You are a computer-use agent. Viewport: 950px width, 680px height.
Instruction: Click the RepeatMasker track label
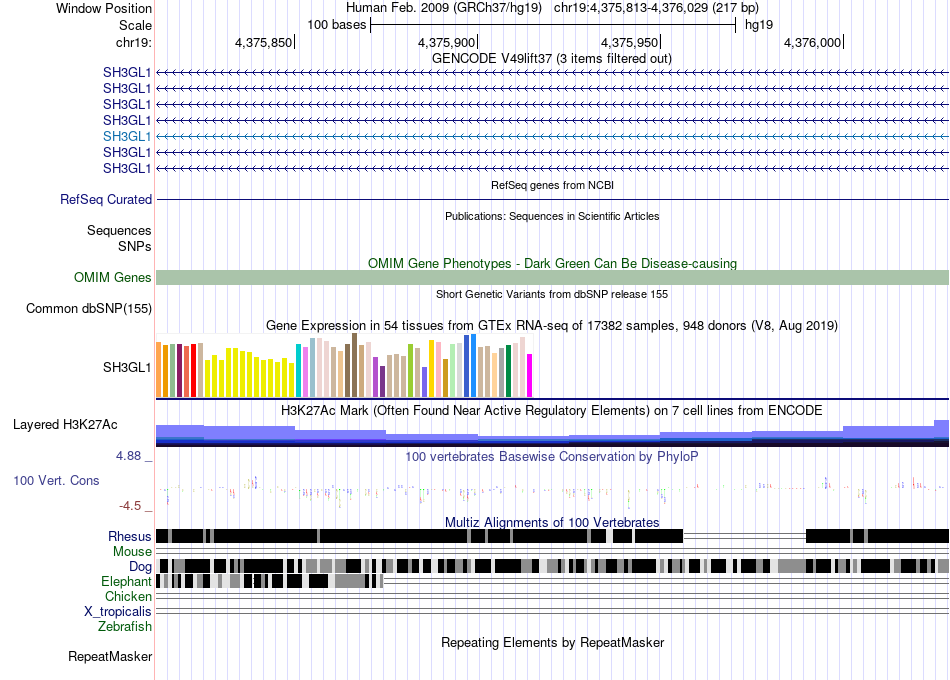point(110,657)
